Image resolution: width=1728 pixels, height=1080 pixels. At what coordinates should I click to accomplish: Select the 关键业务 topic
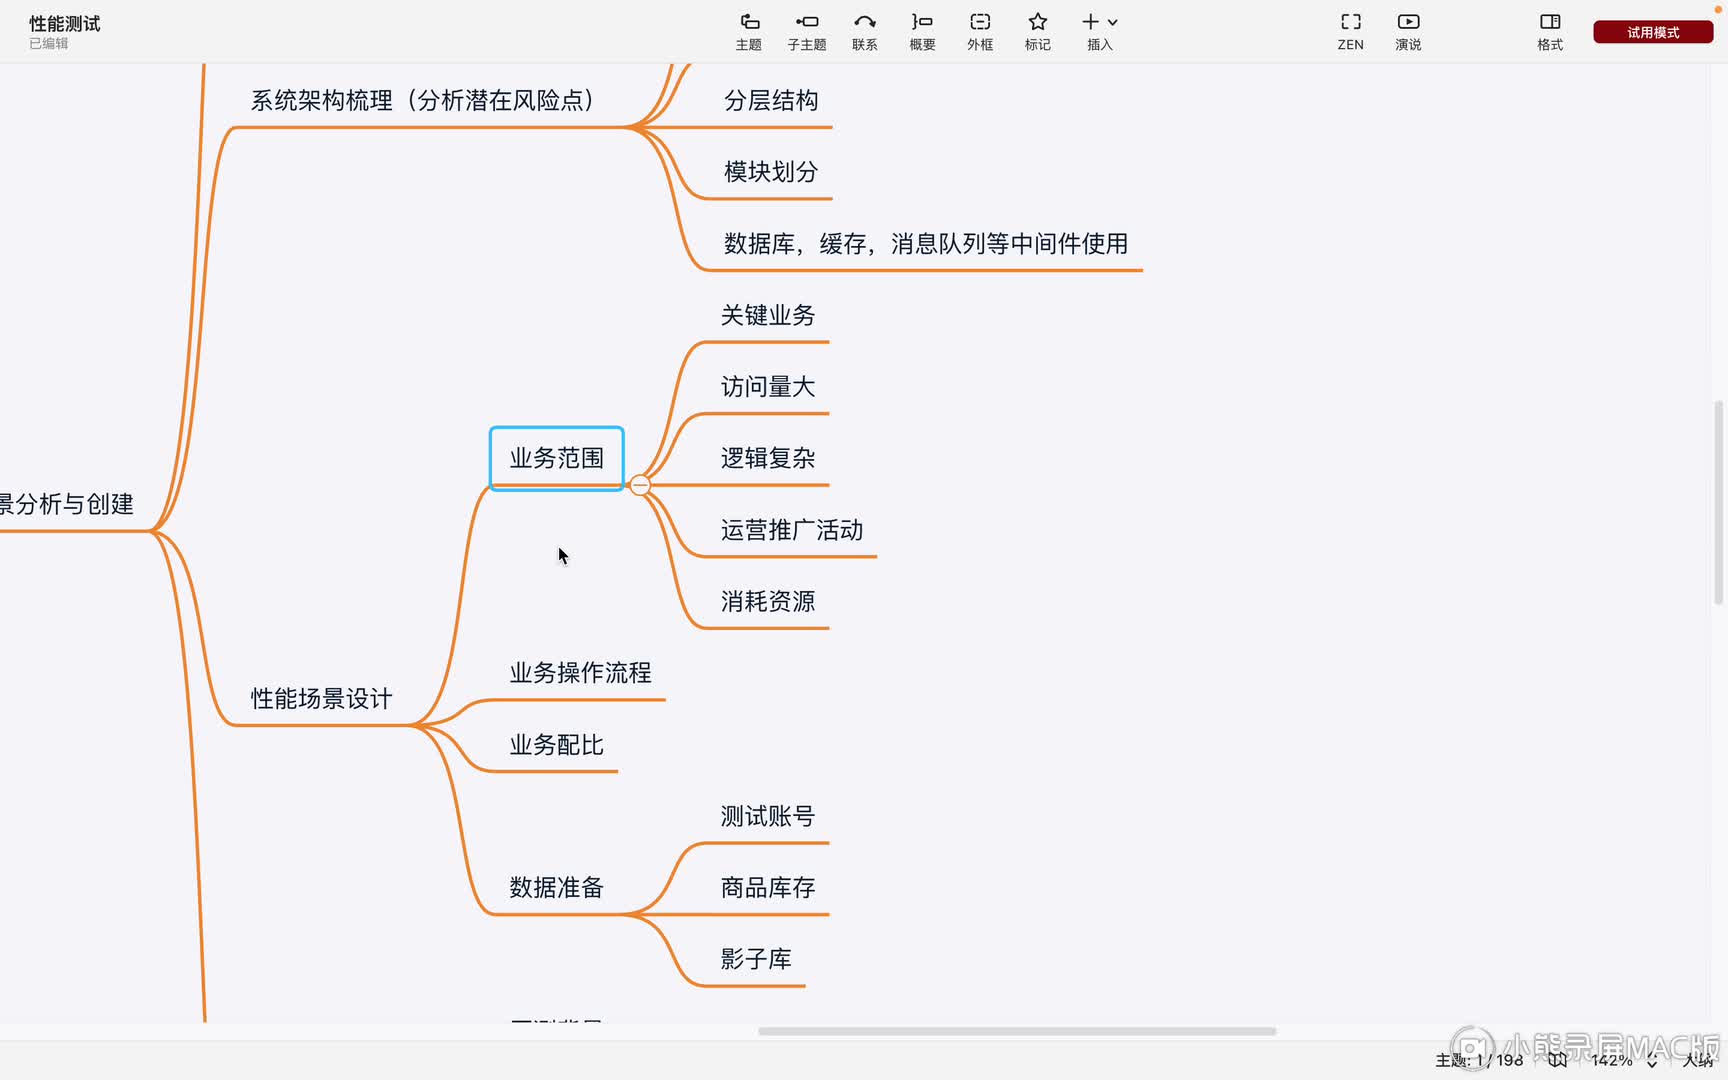768,316
